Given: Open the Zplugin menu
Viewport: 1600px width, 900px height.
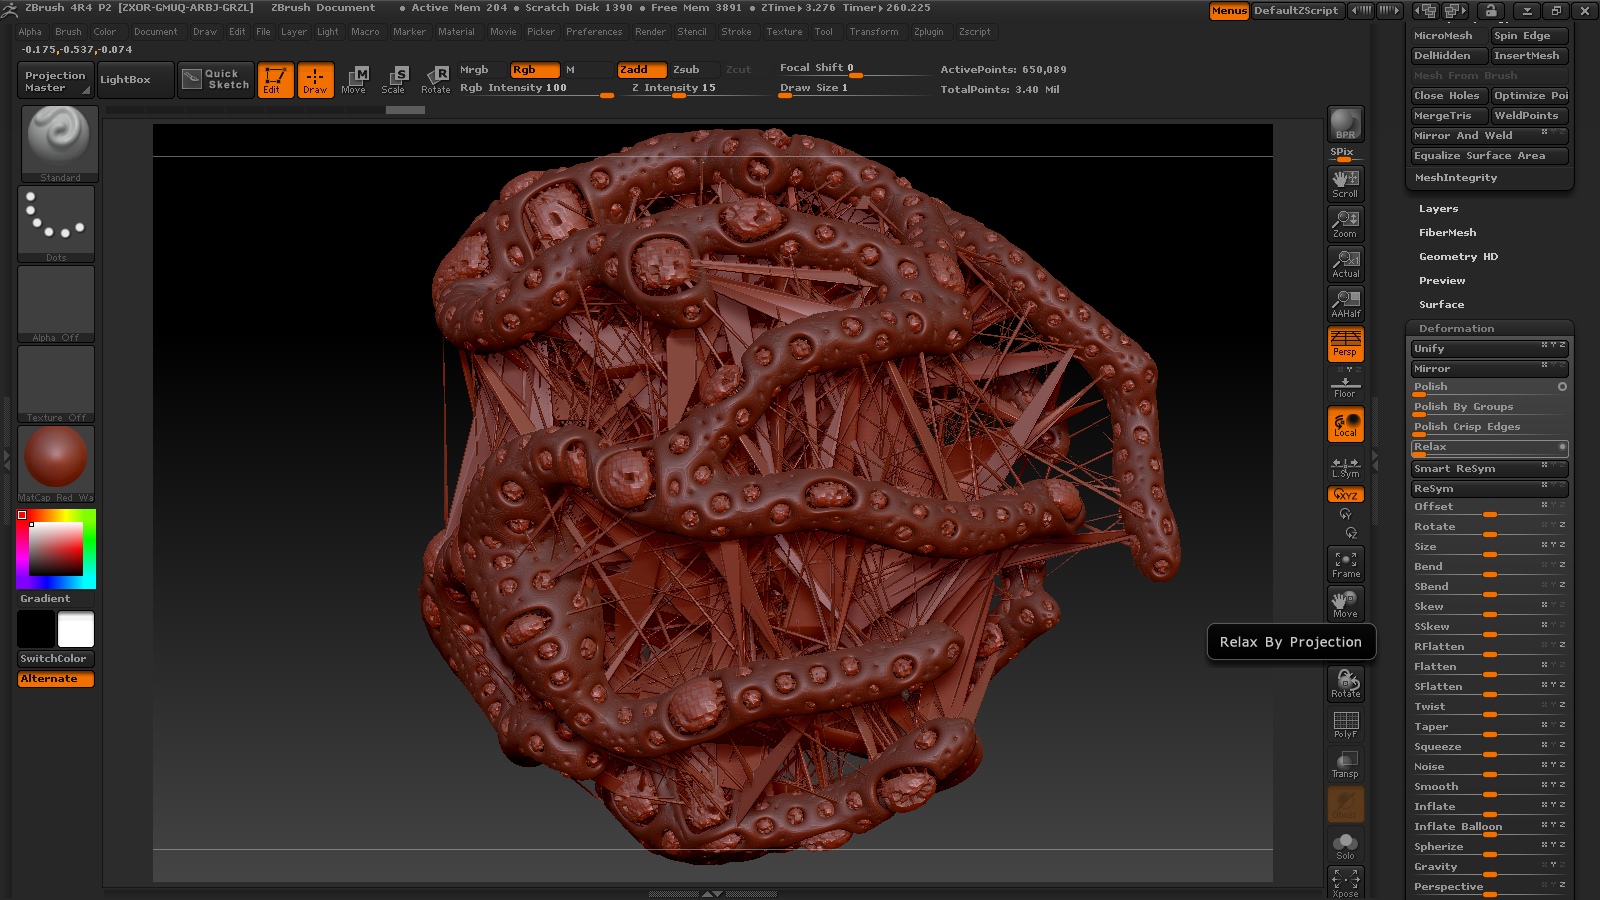Looking at the screenshot, I should (928, 32).
